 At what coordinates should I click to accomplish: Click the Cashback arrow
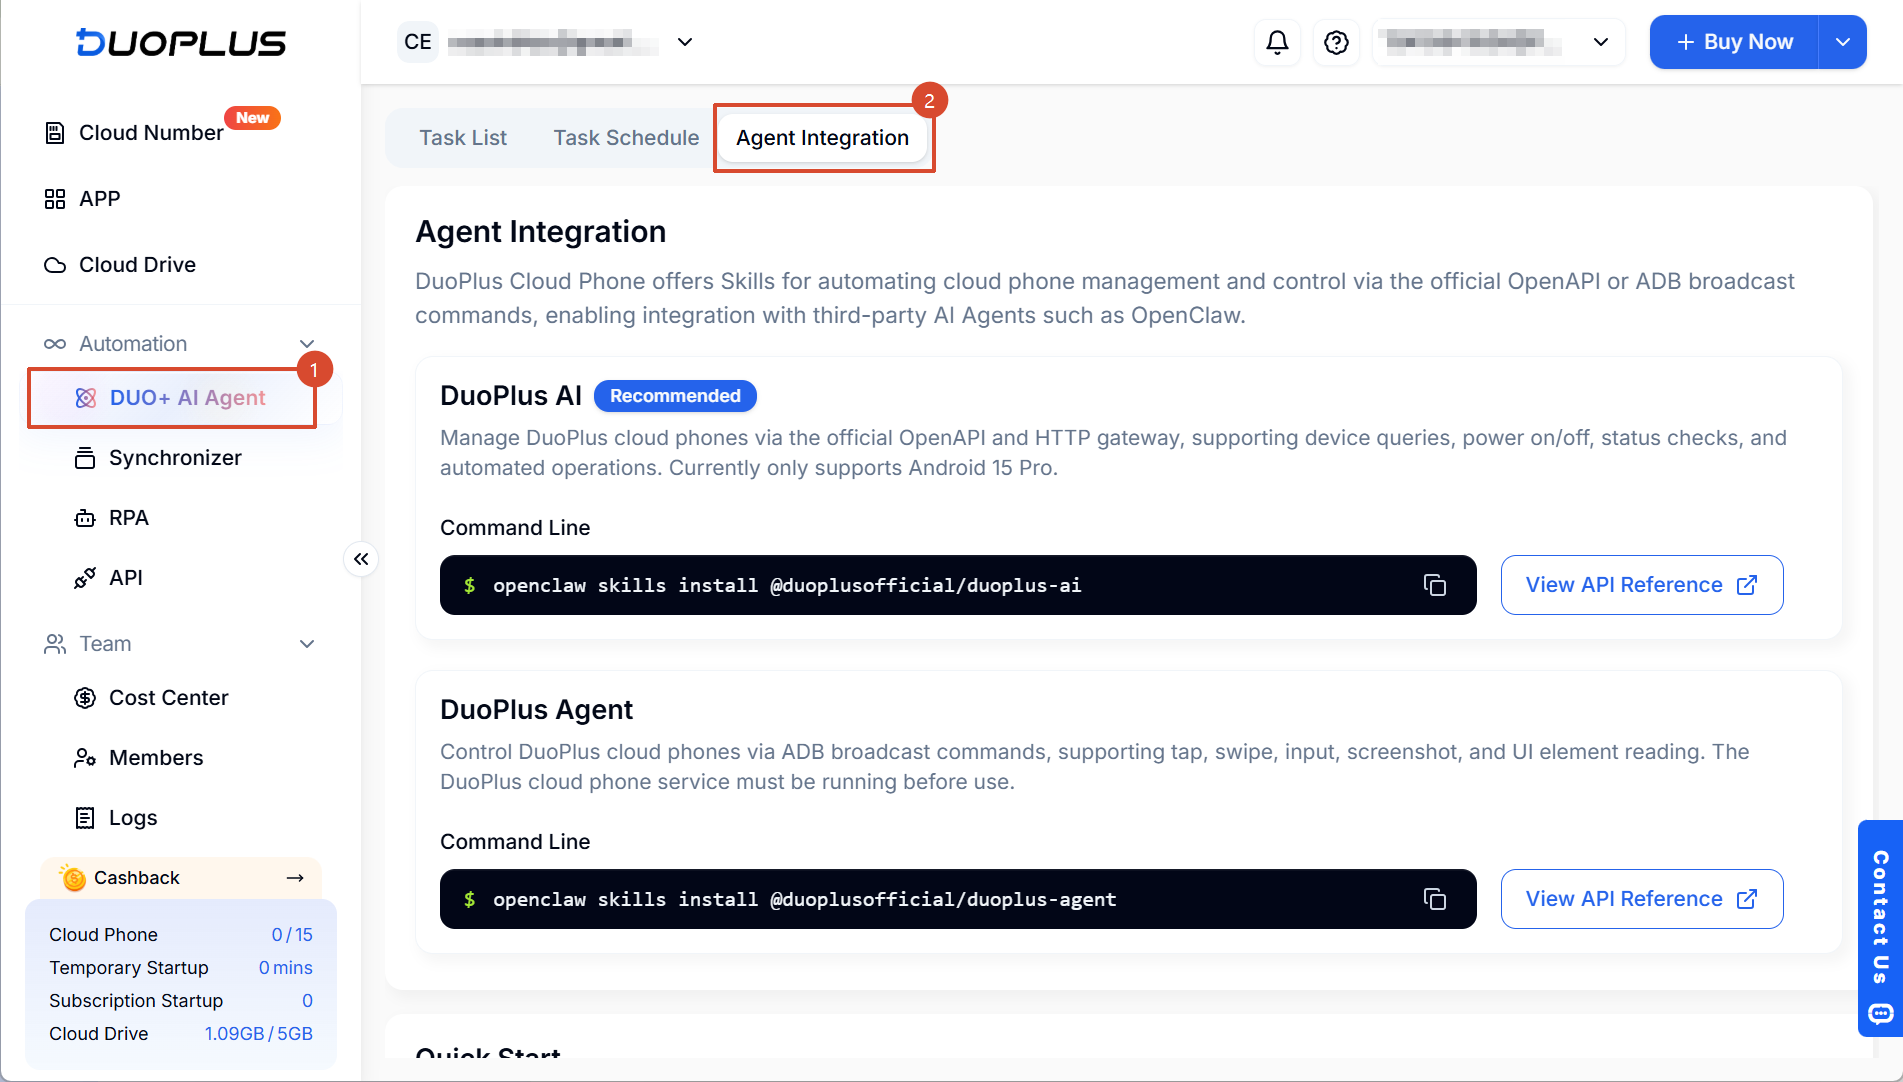pos(295,878)
